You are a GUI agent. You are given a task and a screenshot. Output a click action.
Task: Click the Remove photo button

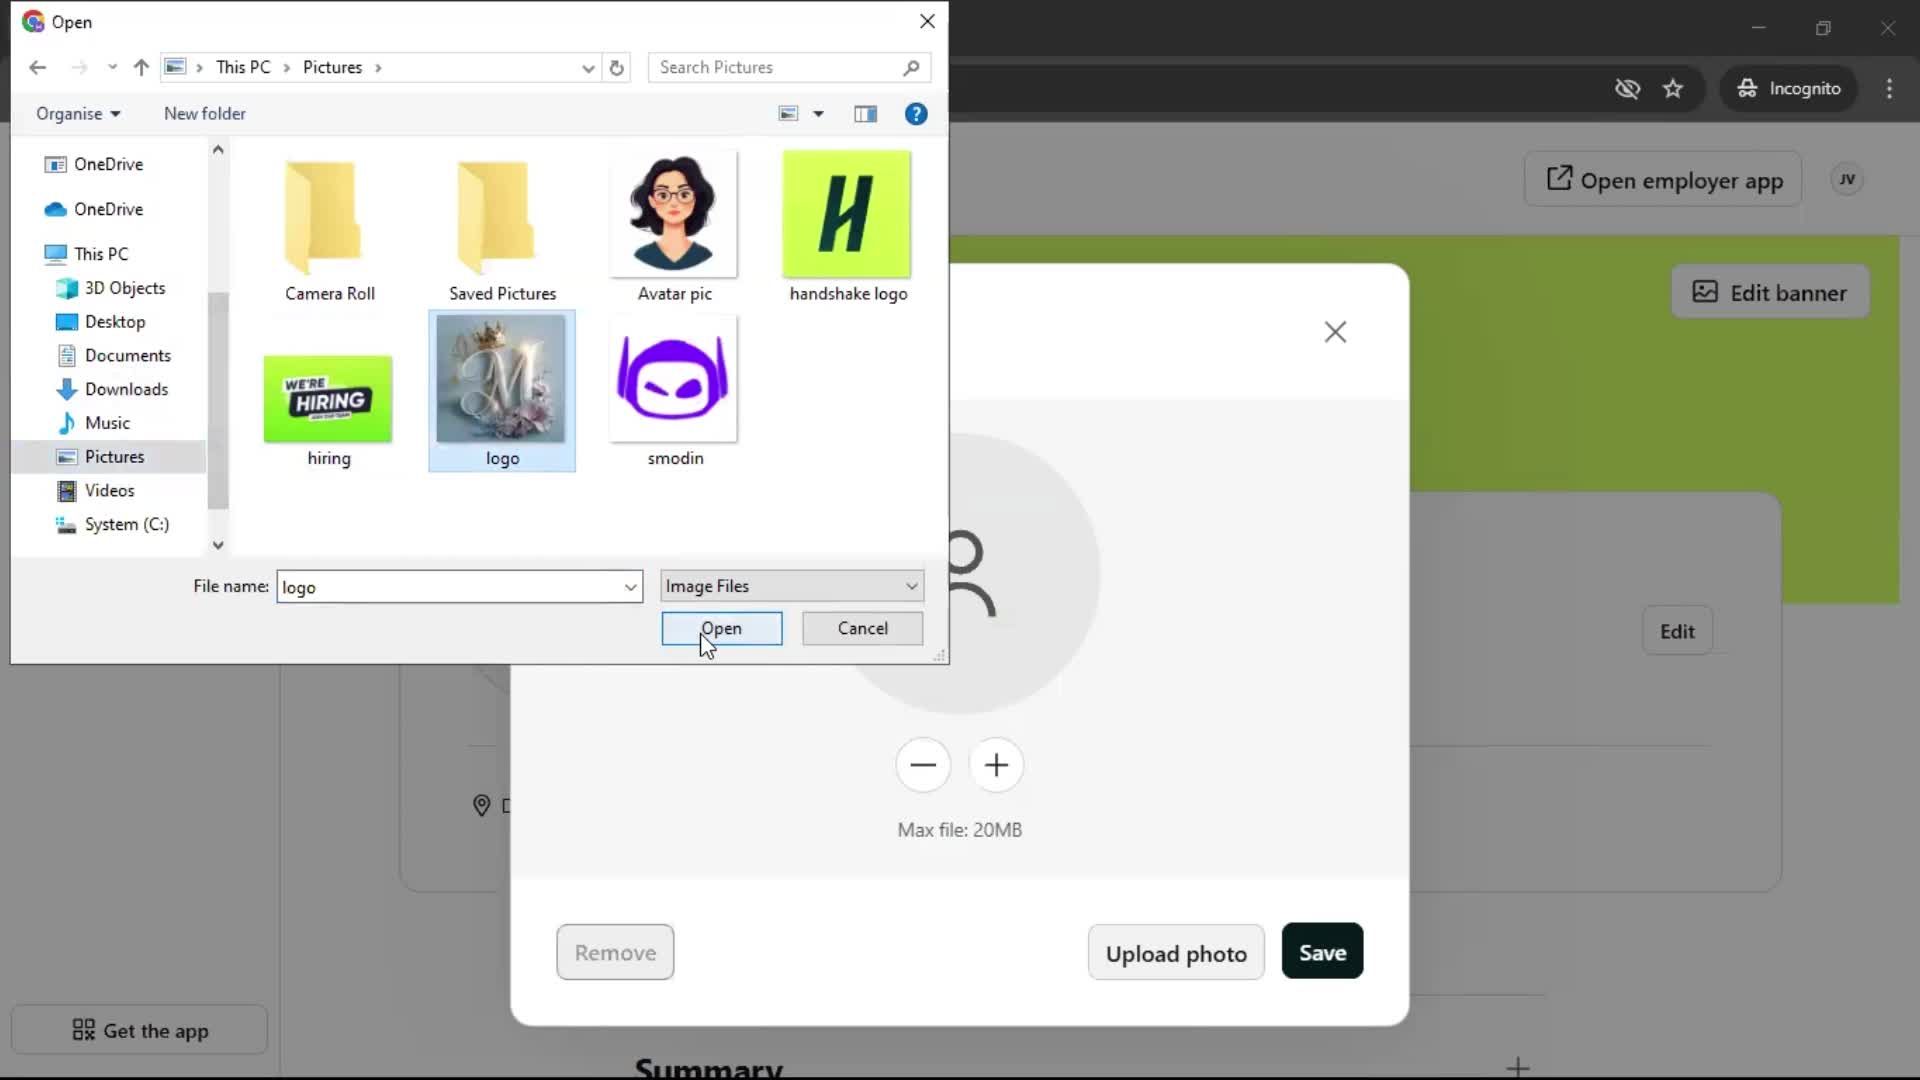point(615,952)
